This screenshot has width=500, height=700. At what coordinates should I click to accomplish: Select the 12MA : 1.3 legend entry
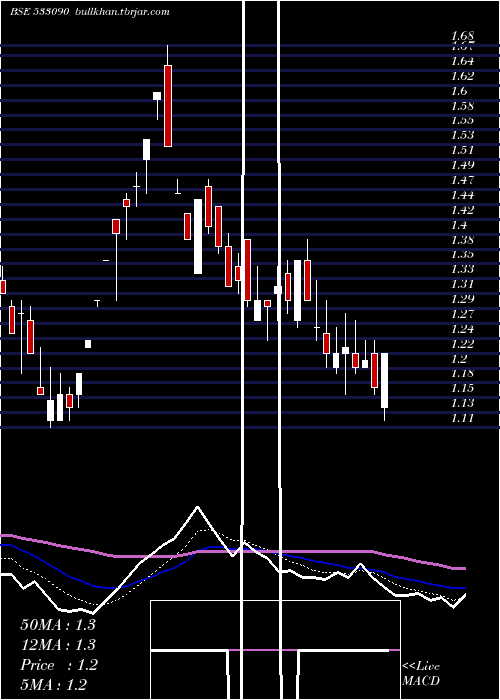click(58, 645)
